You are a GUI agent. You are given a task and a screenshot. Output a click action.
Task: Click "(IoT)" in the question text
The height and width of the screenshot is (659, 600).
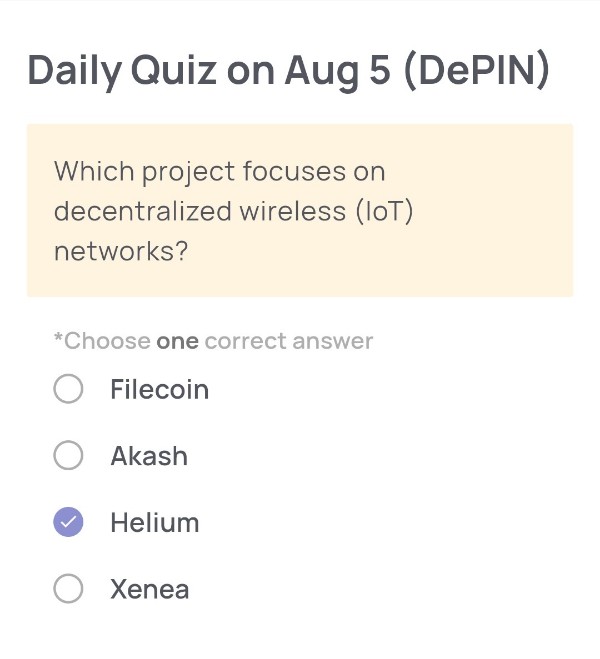tap(384, 211)
